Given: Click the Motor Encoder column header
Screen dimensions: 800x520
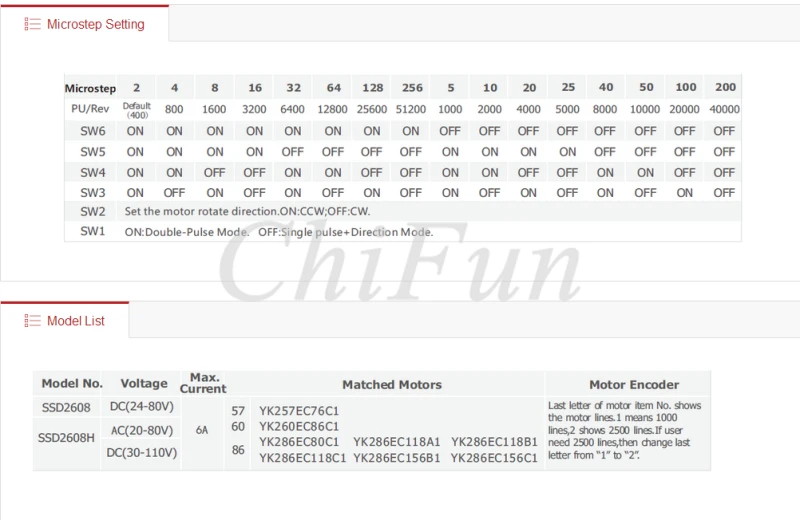Looking at the screenshot, I should coord(634,385).
